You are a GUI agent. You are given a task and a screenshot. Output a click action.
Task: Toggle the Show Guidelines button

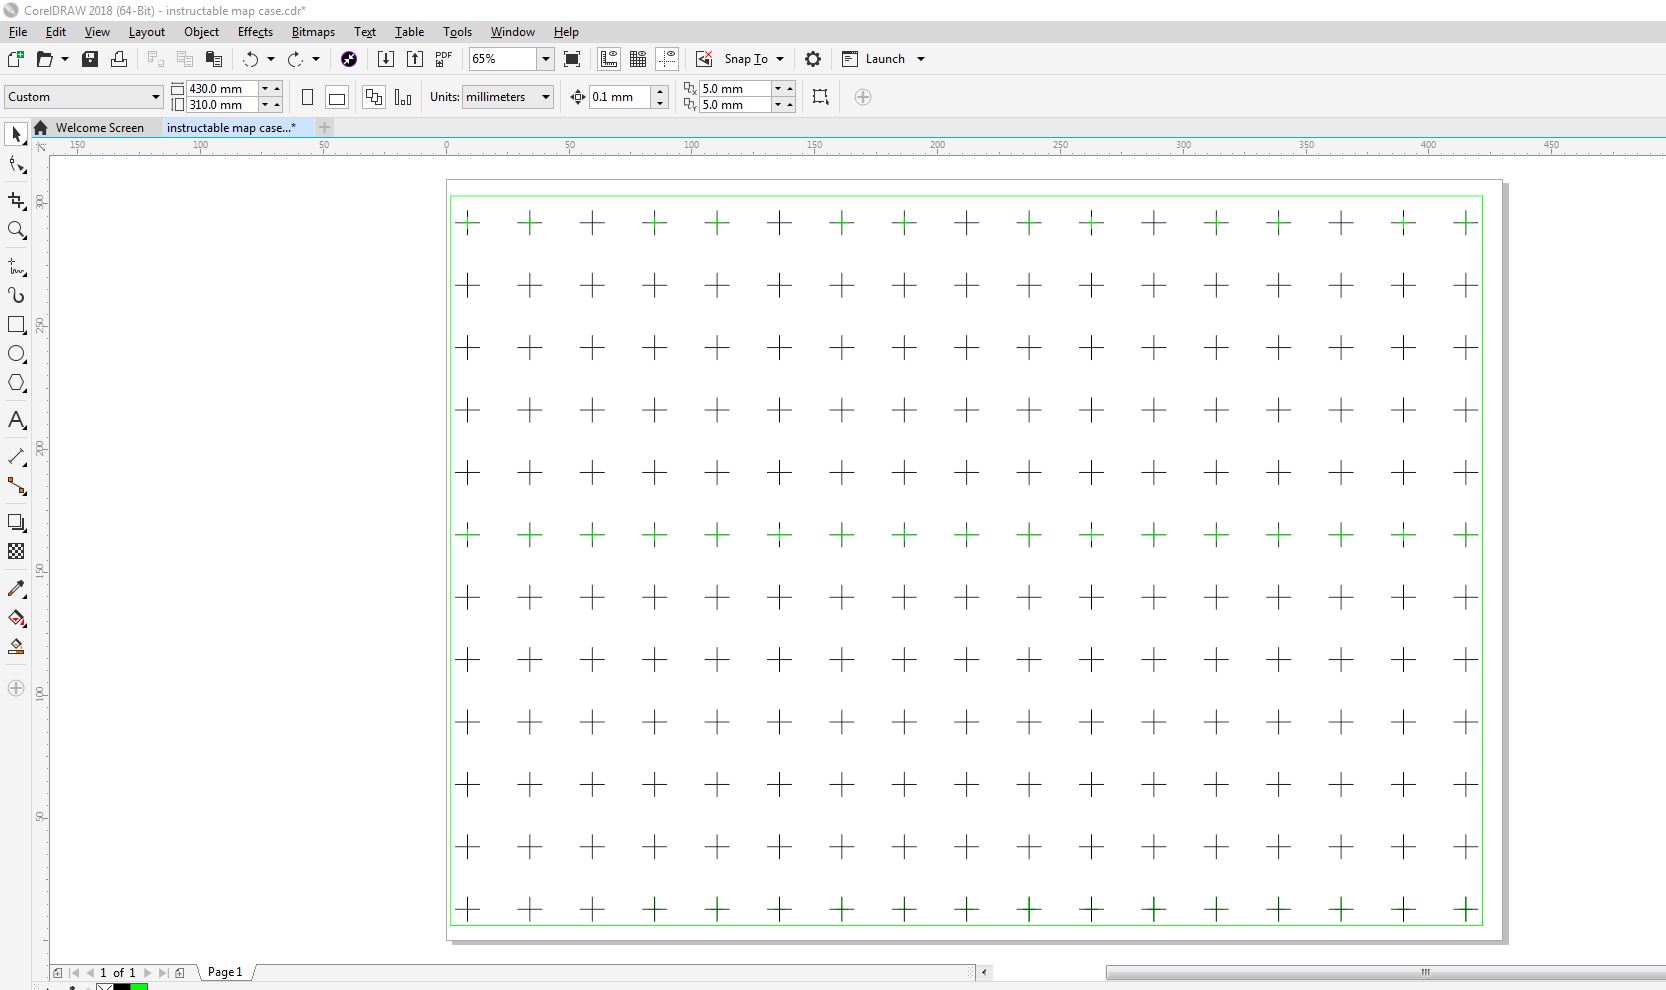(x=667, y=59)
